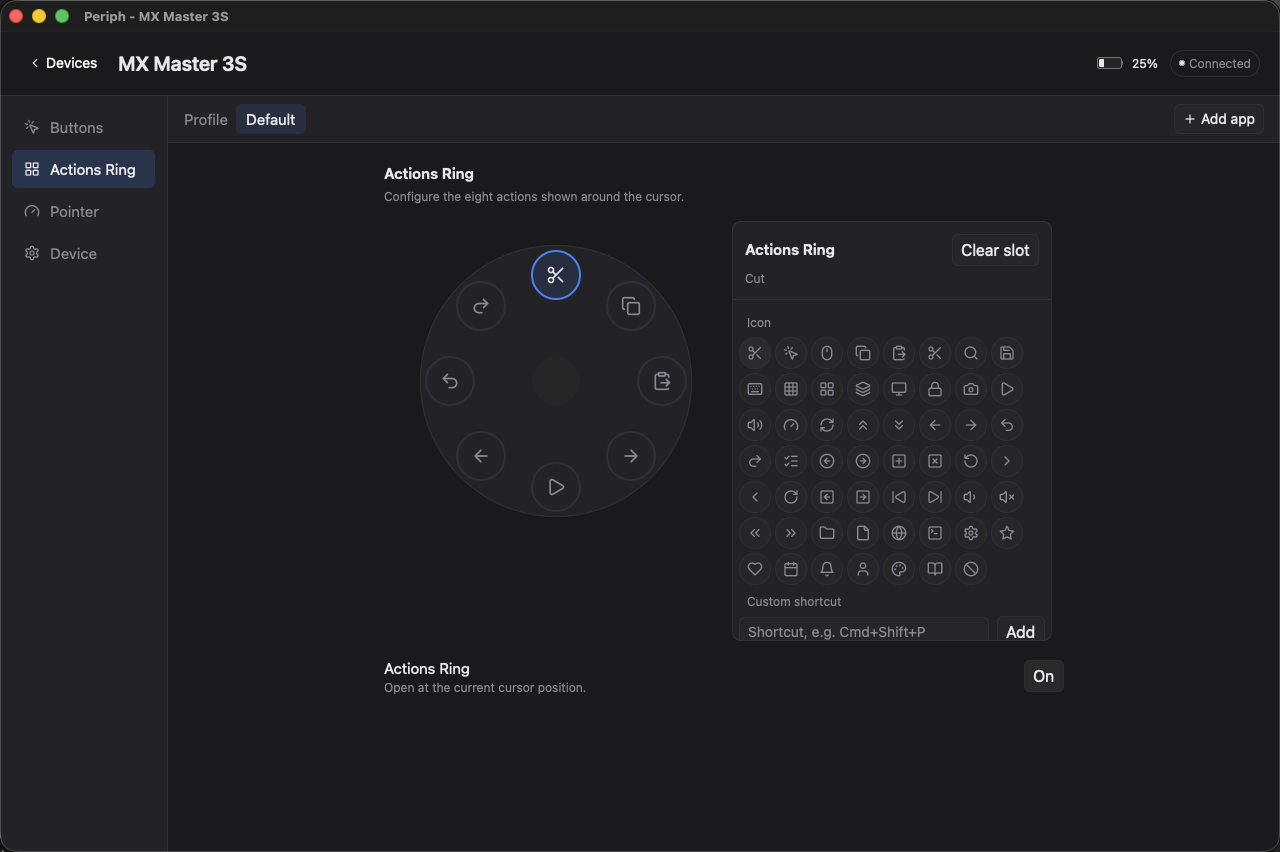The height and width of the screenshot is (852, 1280).
Task: Select the Copy slot on the ring
Action: click(x=631, y=306)
